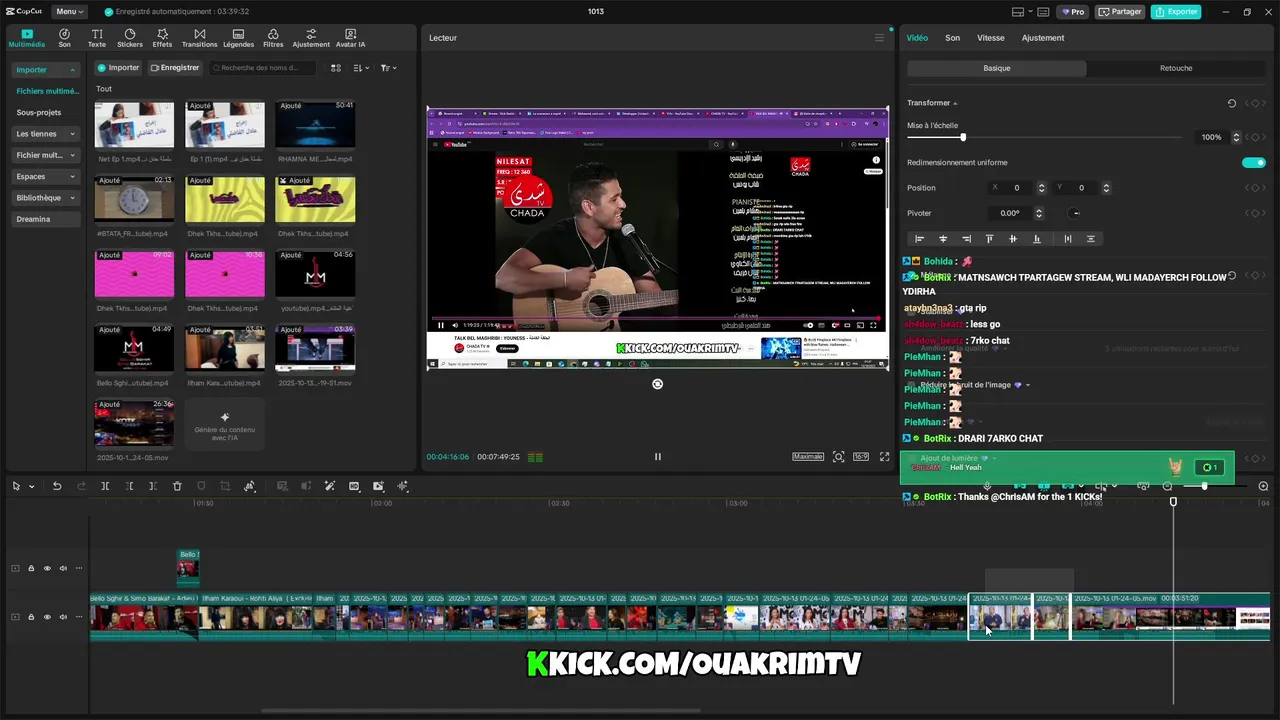Click the Enregistrer record button
Screen dimensions: 1280x720
point(175,68)
